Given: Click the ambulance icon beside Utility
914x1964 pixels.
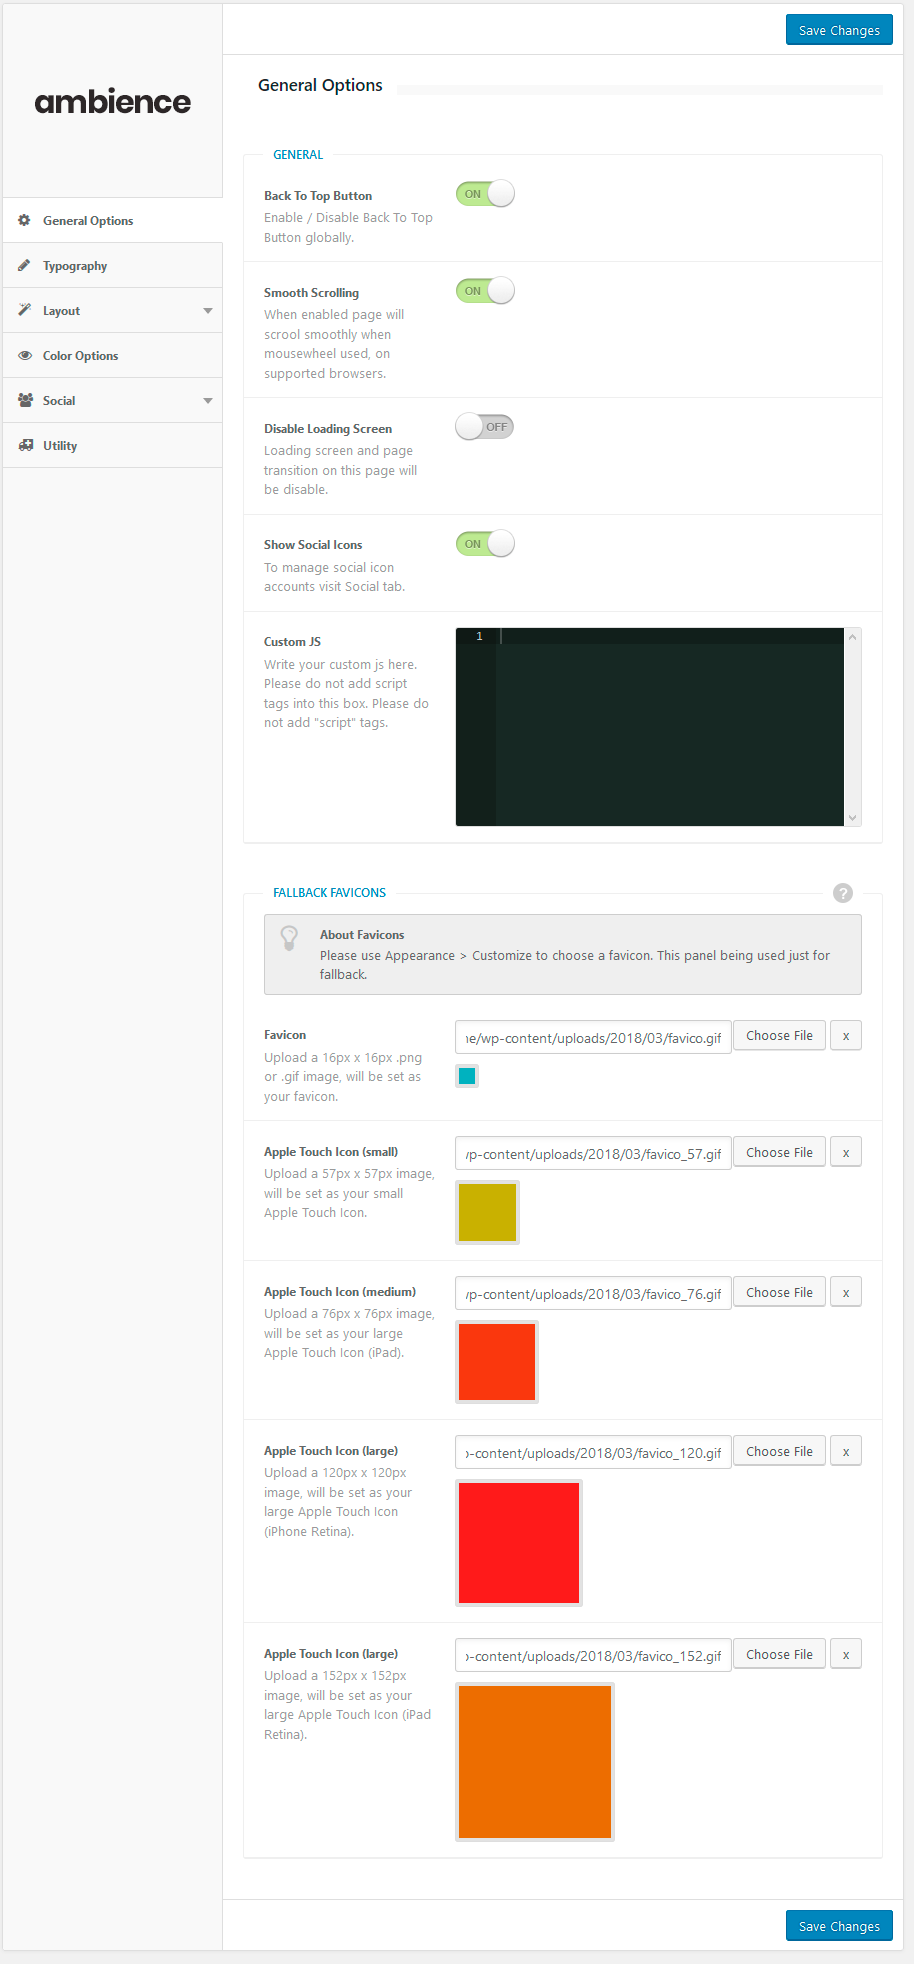Looking at the screenshot, I should point(25,445).
